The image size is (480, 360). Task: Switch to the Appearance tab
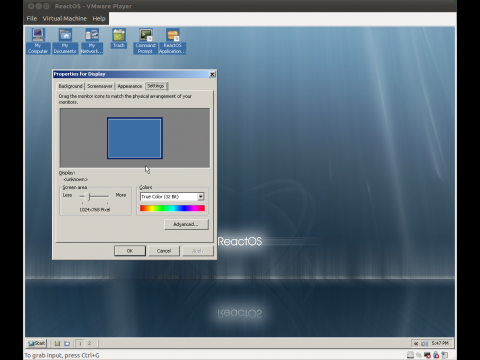click(x=130, y=86)
